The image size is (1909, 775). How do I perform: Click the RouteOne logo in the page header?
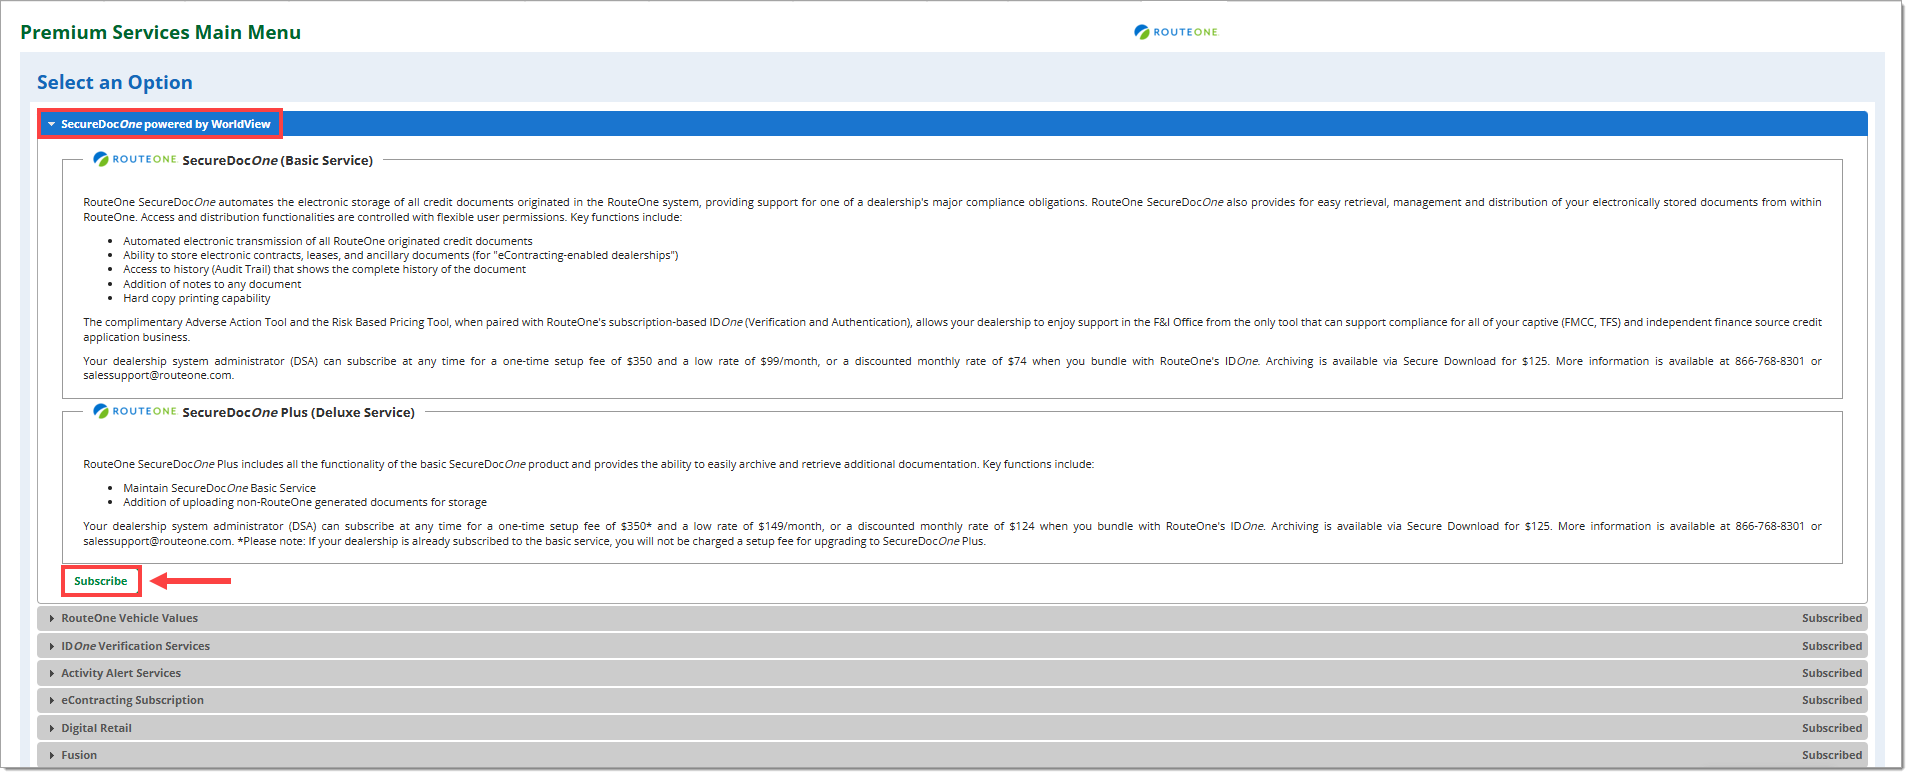click(1176, 32)
